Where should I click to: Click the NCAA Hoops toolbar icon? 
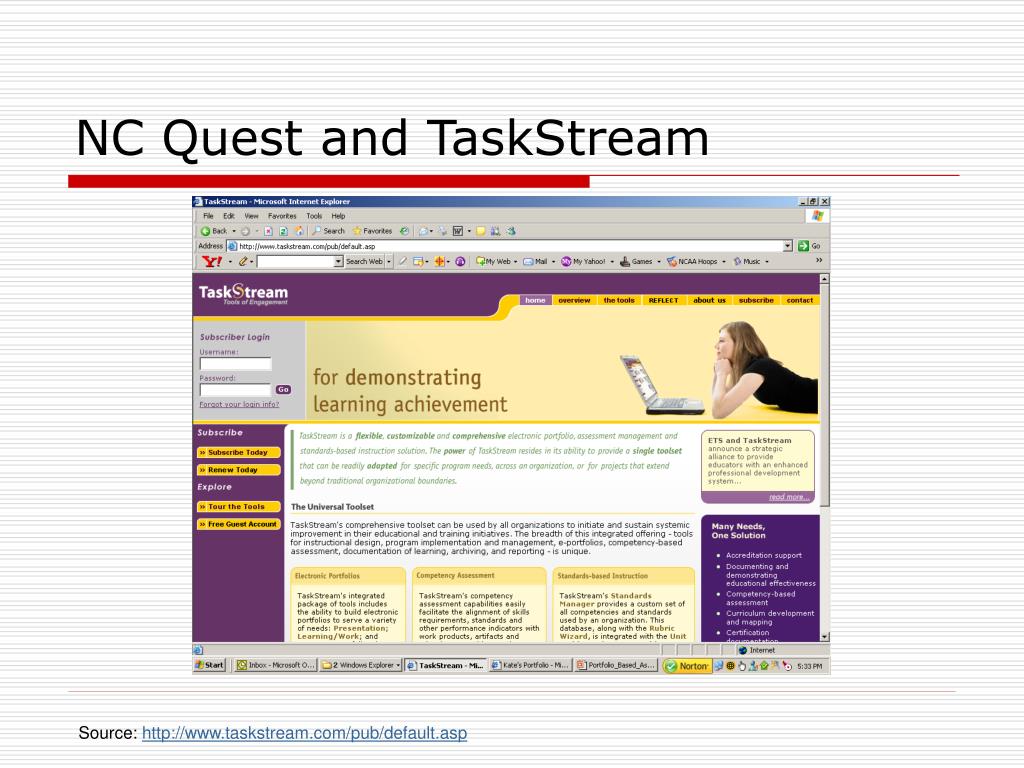671,261
